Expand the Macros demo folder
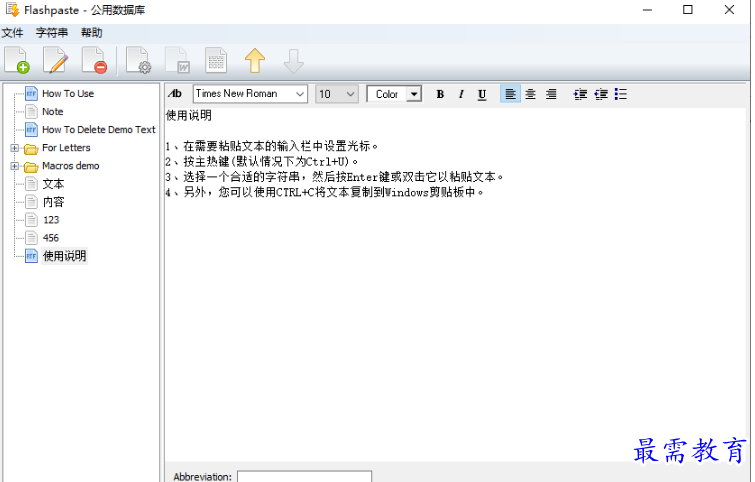The image size is (755, 482). 14,166
